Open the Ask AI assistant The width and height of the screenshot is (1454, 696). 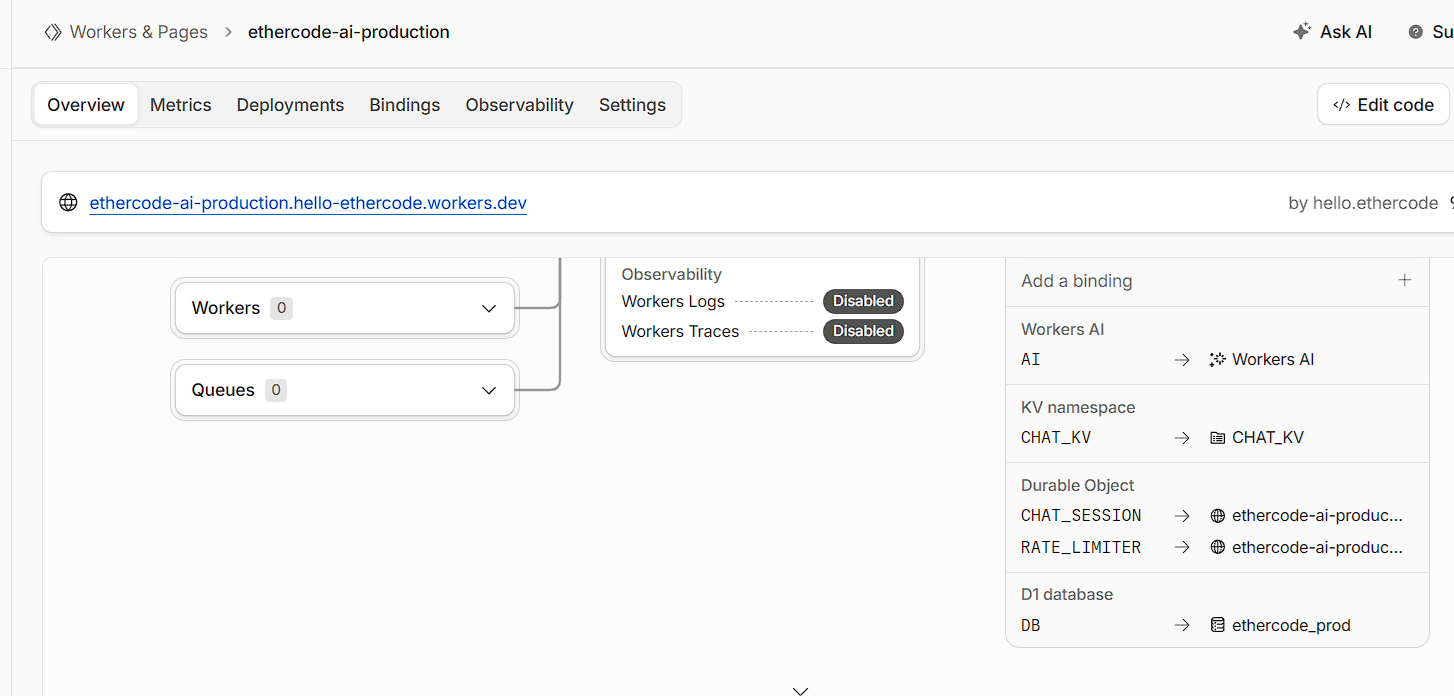[1332, 32]
